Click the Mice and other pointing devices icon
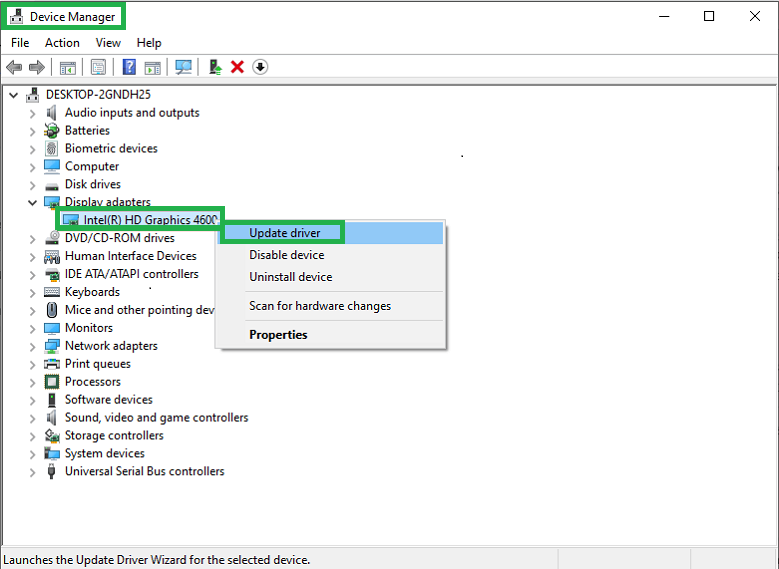Viewport: 779px width, 569px height. point(52,310)
